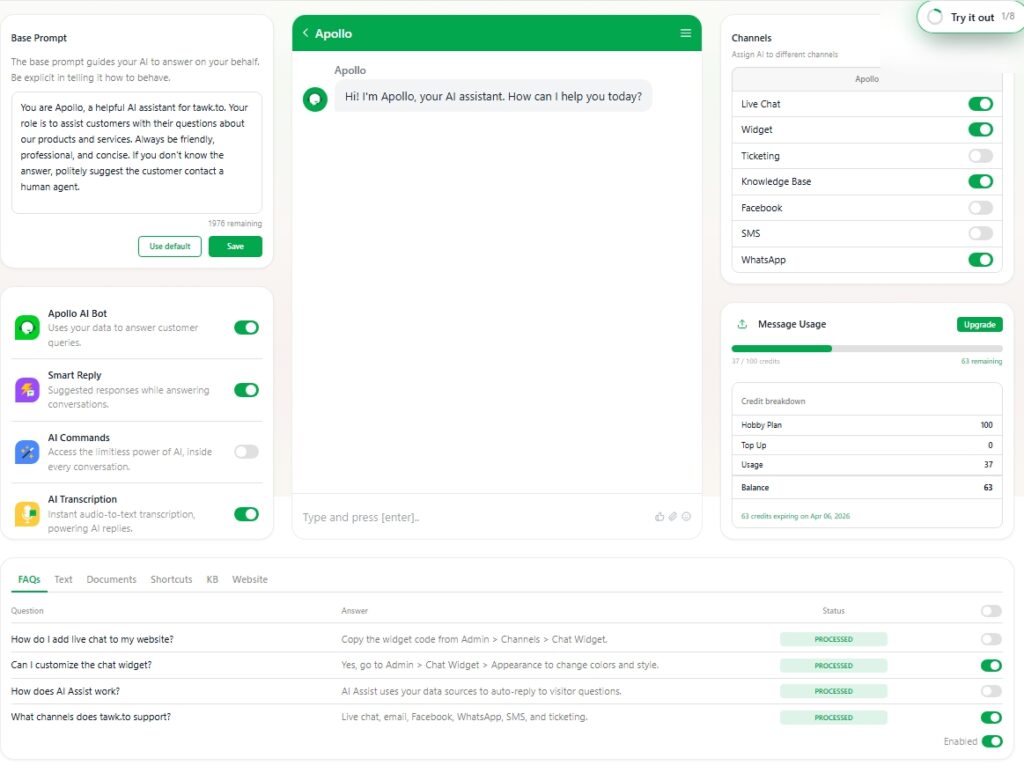Toggle the FAQ table header switch
Viewport: 1024px width, 773px height.
(x=991, y=611)
